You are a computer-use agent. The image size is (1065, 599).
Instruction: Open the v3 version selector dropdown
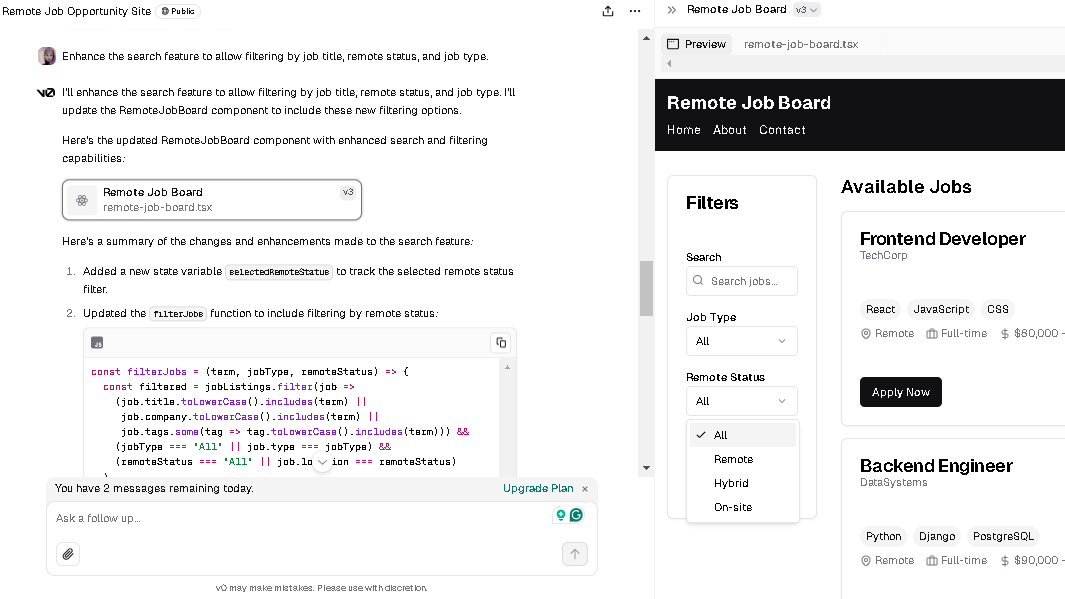click(806, 10)
